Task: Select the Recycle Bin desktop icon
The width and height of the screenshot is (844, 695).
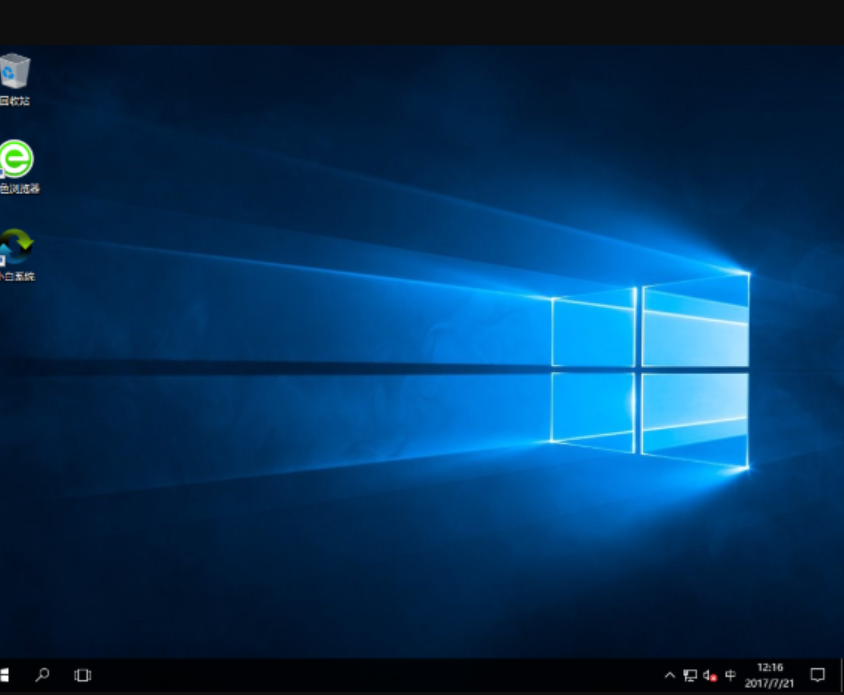Action: pos(15,71)
